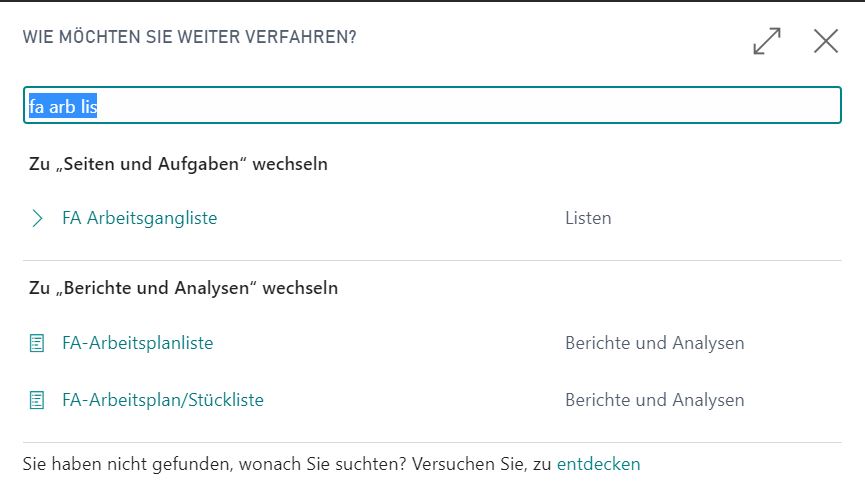Open the FA-Arbeitsplanliste report
This screenshot has height=485, width=865.
click(x=137, y=343)
